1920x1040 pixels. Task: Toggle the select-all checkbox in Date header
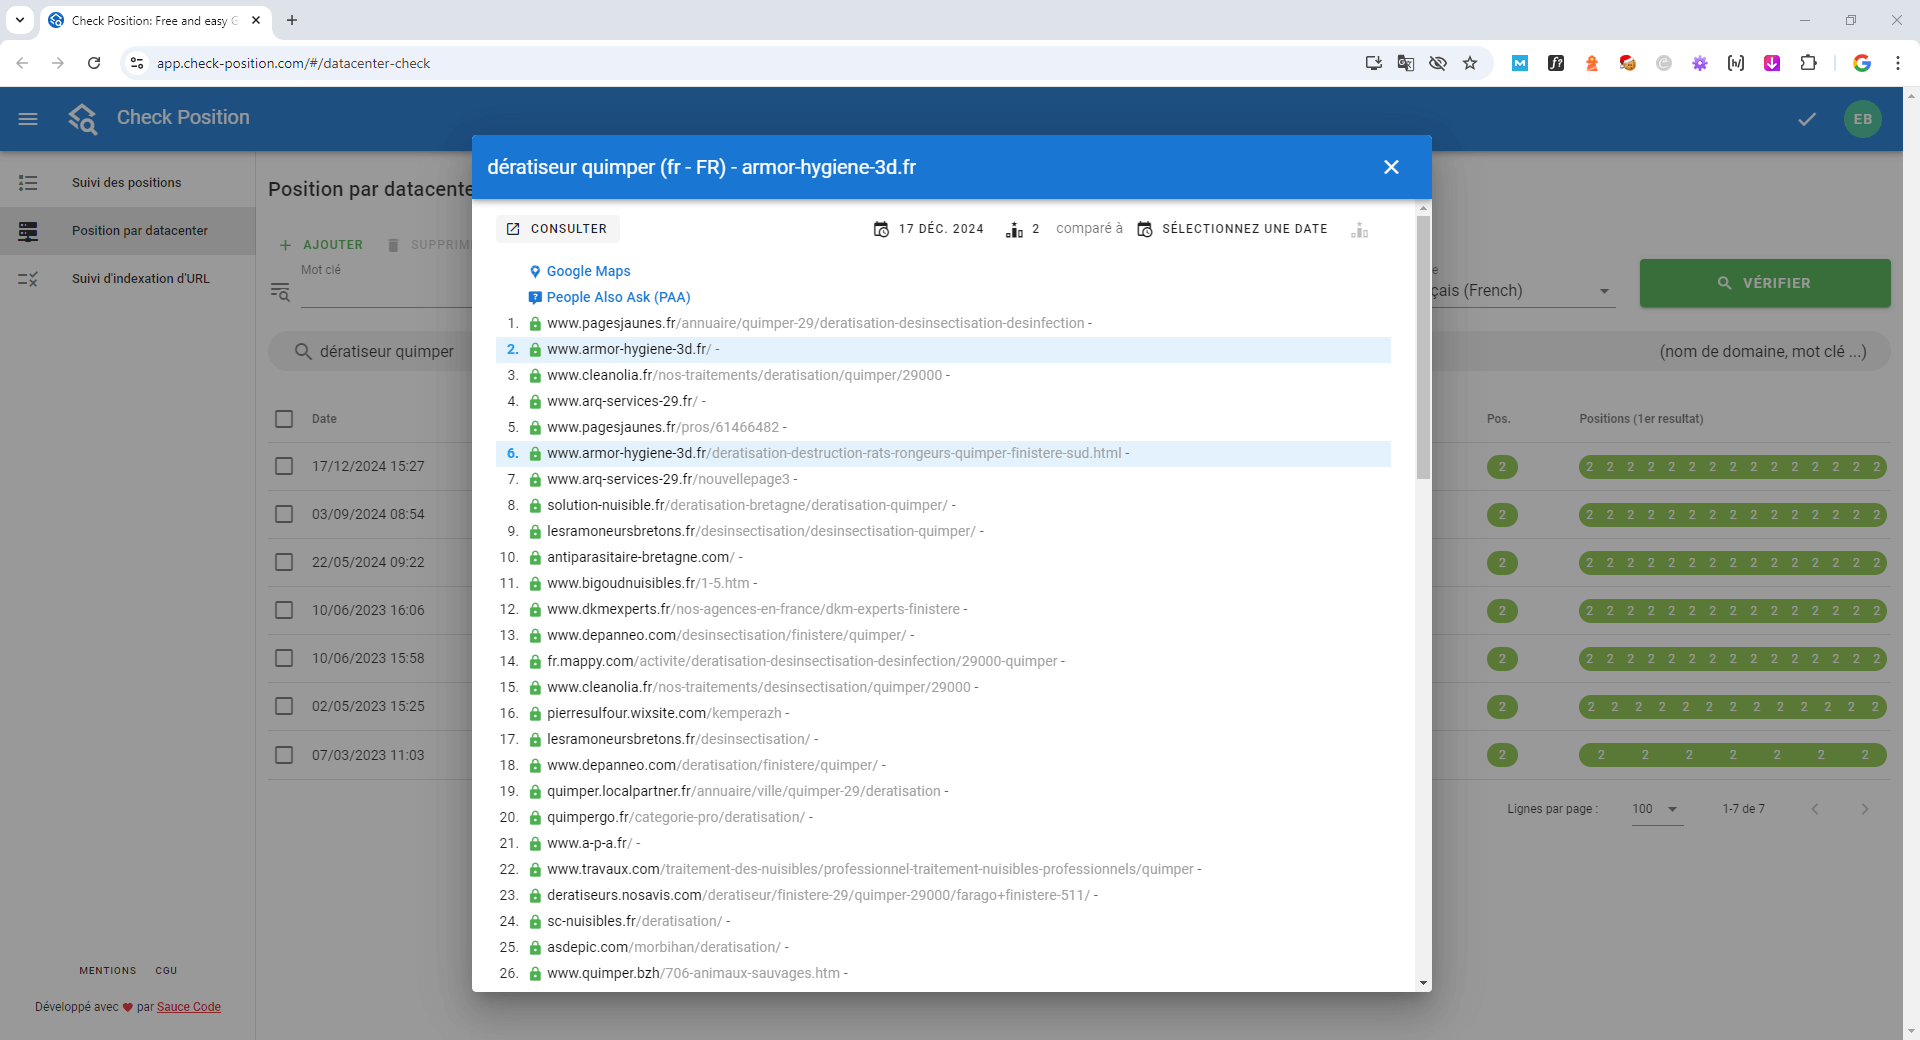tap(284, 419)
